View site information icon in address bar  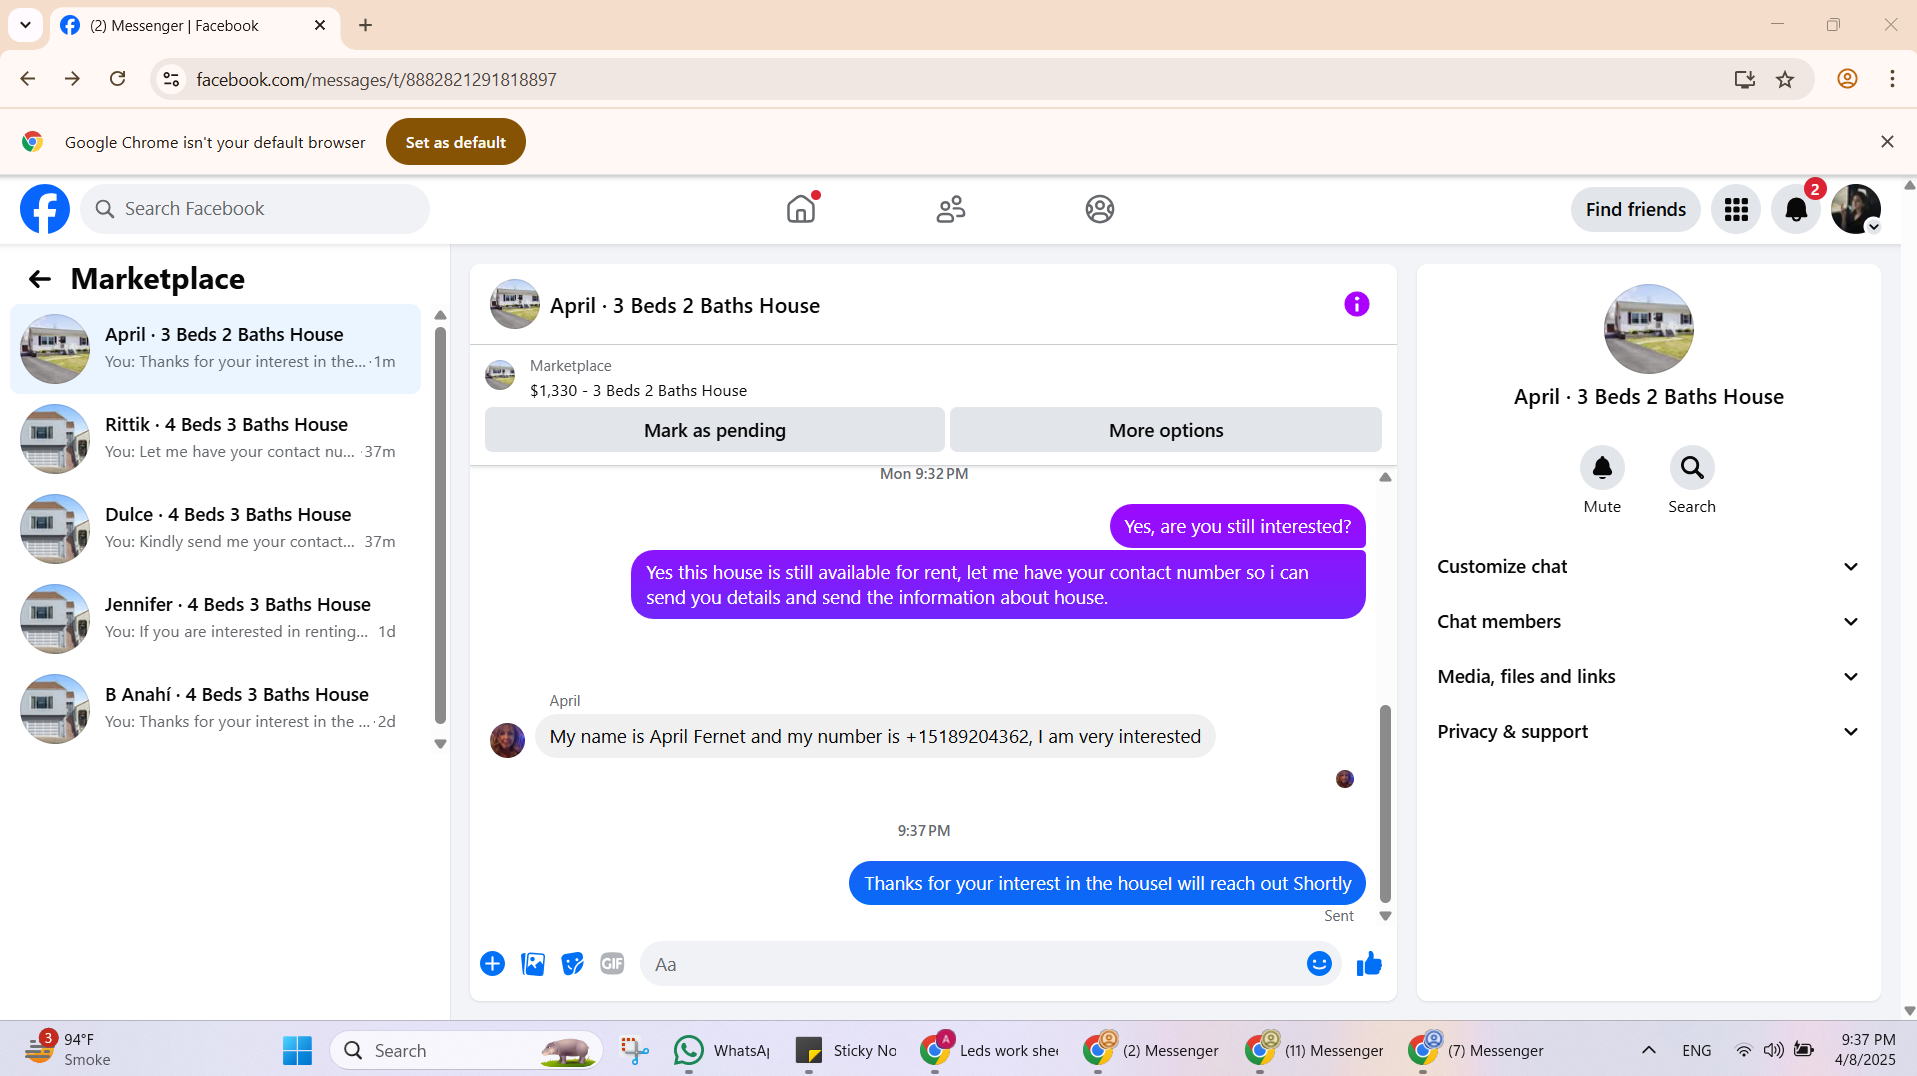pos(171,79)
